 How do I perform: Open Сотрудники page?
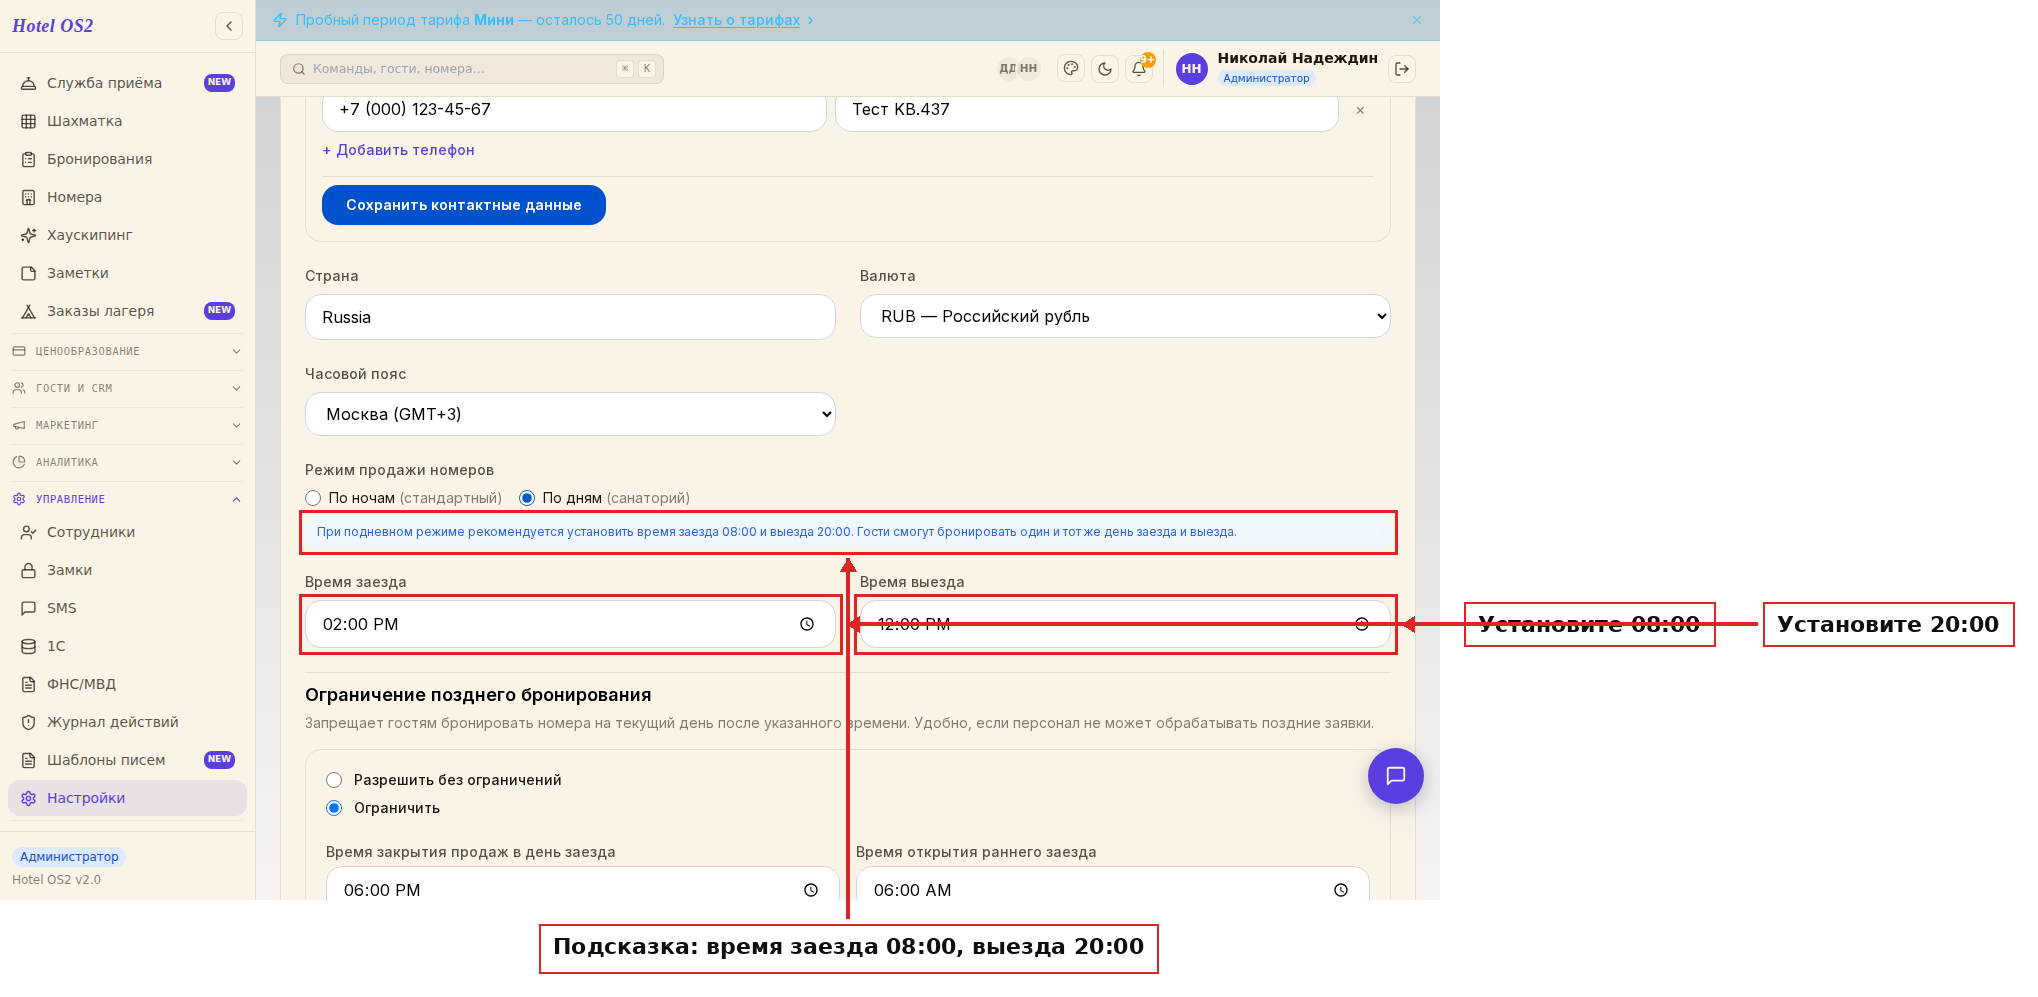[x=127, y=532]
